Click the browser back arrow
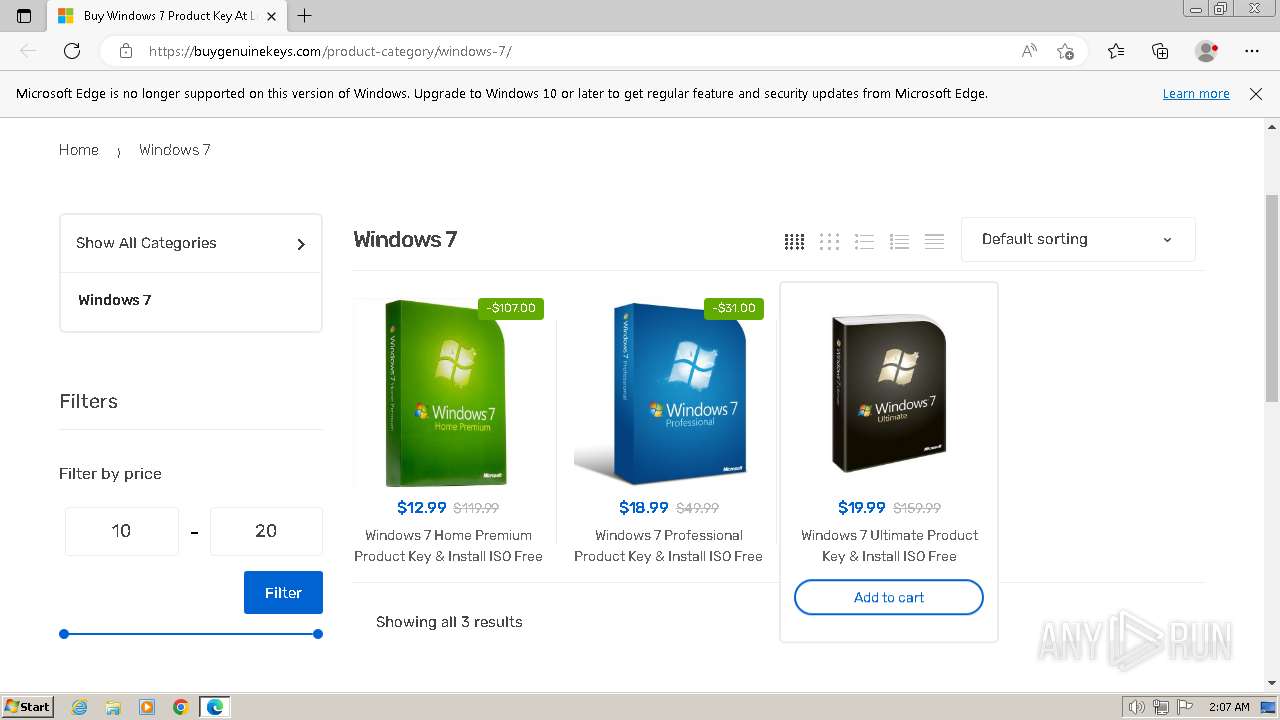This screenshot has height=720, width=1280. click(x=28, y=51)
